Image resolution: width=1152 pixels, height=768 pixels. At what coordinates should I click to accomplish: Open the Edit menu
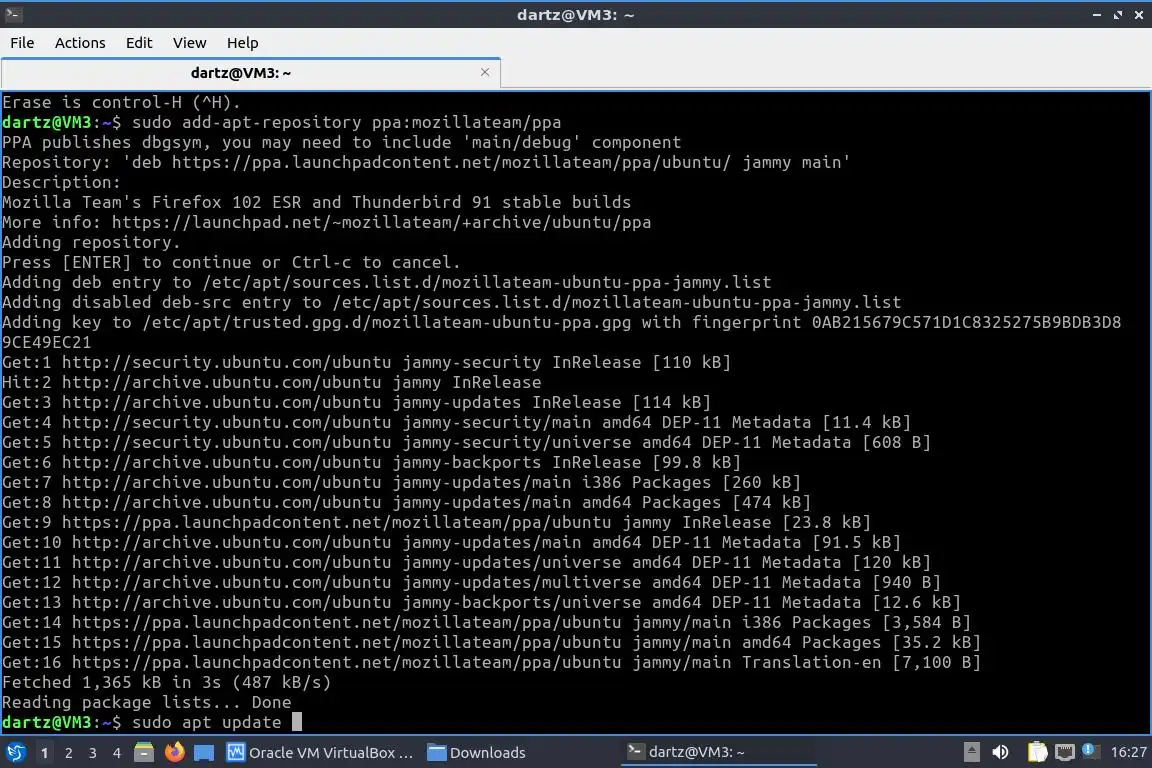(x=139, y=43)
